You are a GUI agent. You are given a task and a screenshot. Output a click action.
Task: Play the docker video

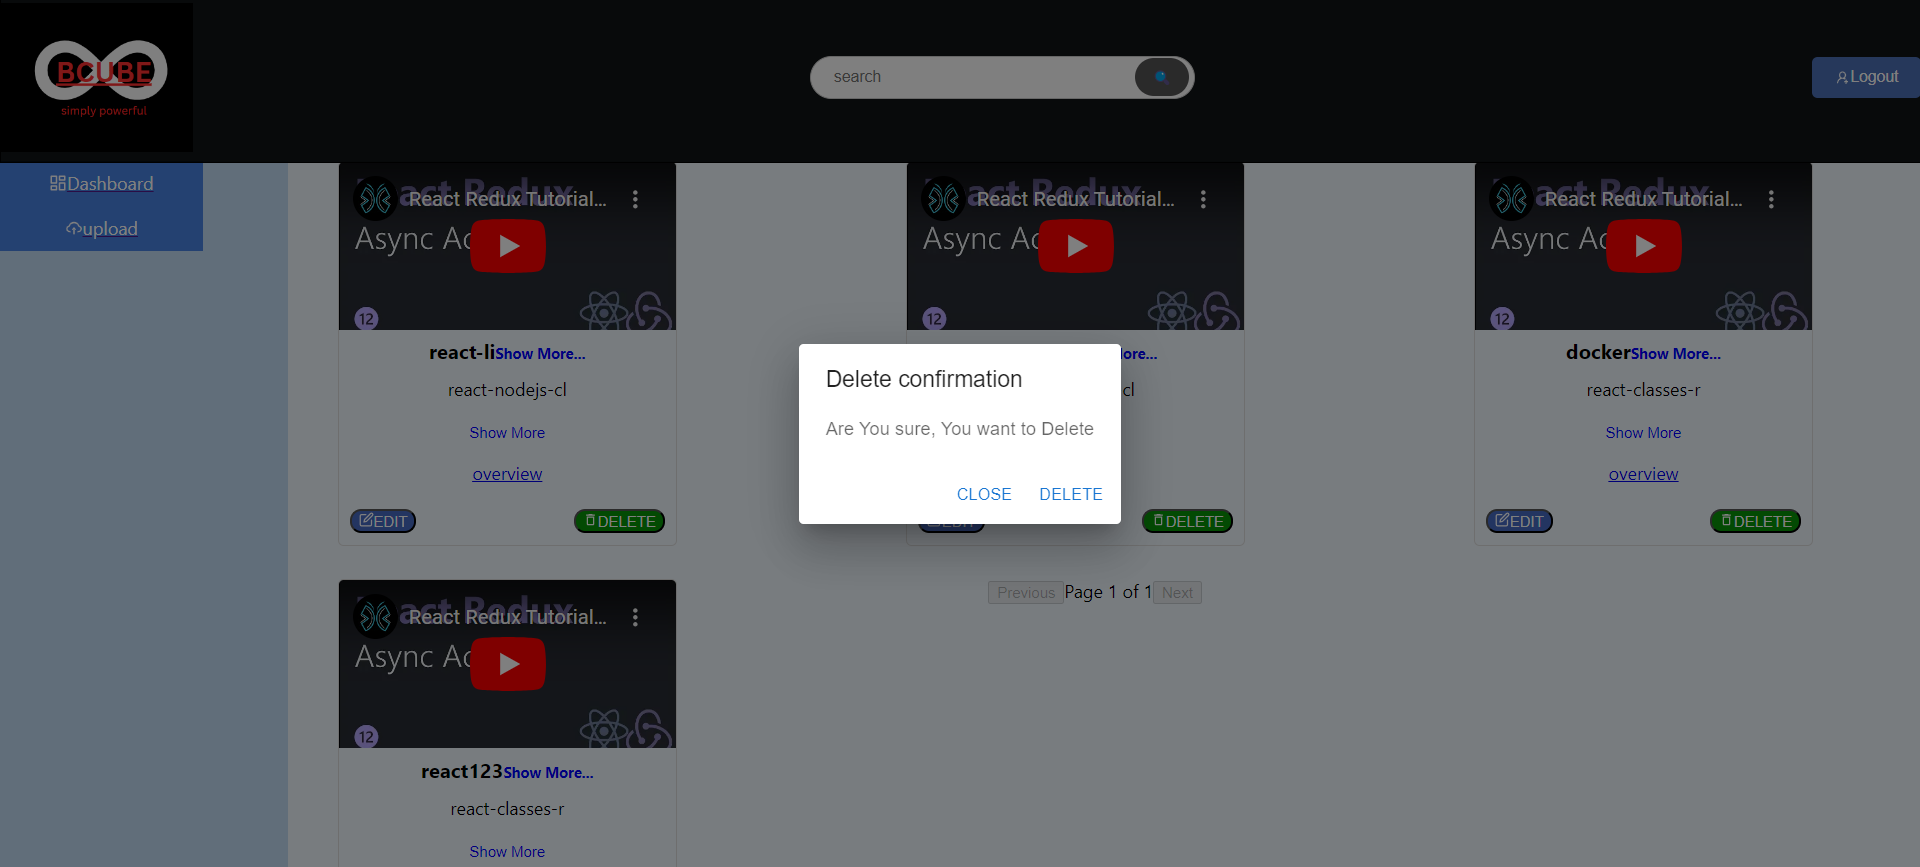1644,246
